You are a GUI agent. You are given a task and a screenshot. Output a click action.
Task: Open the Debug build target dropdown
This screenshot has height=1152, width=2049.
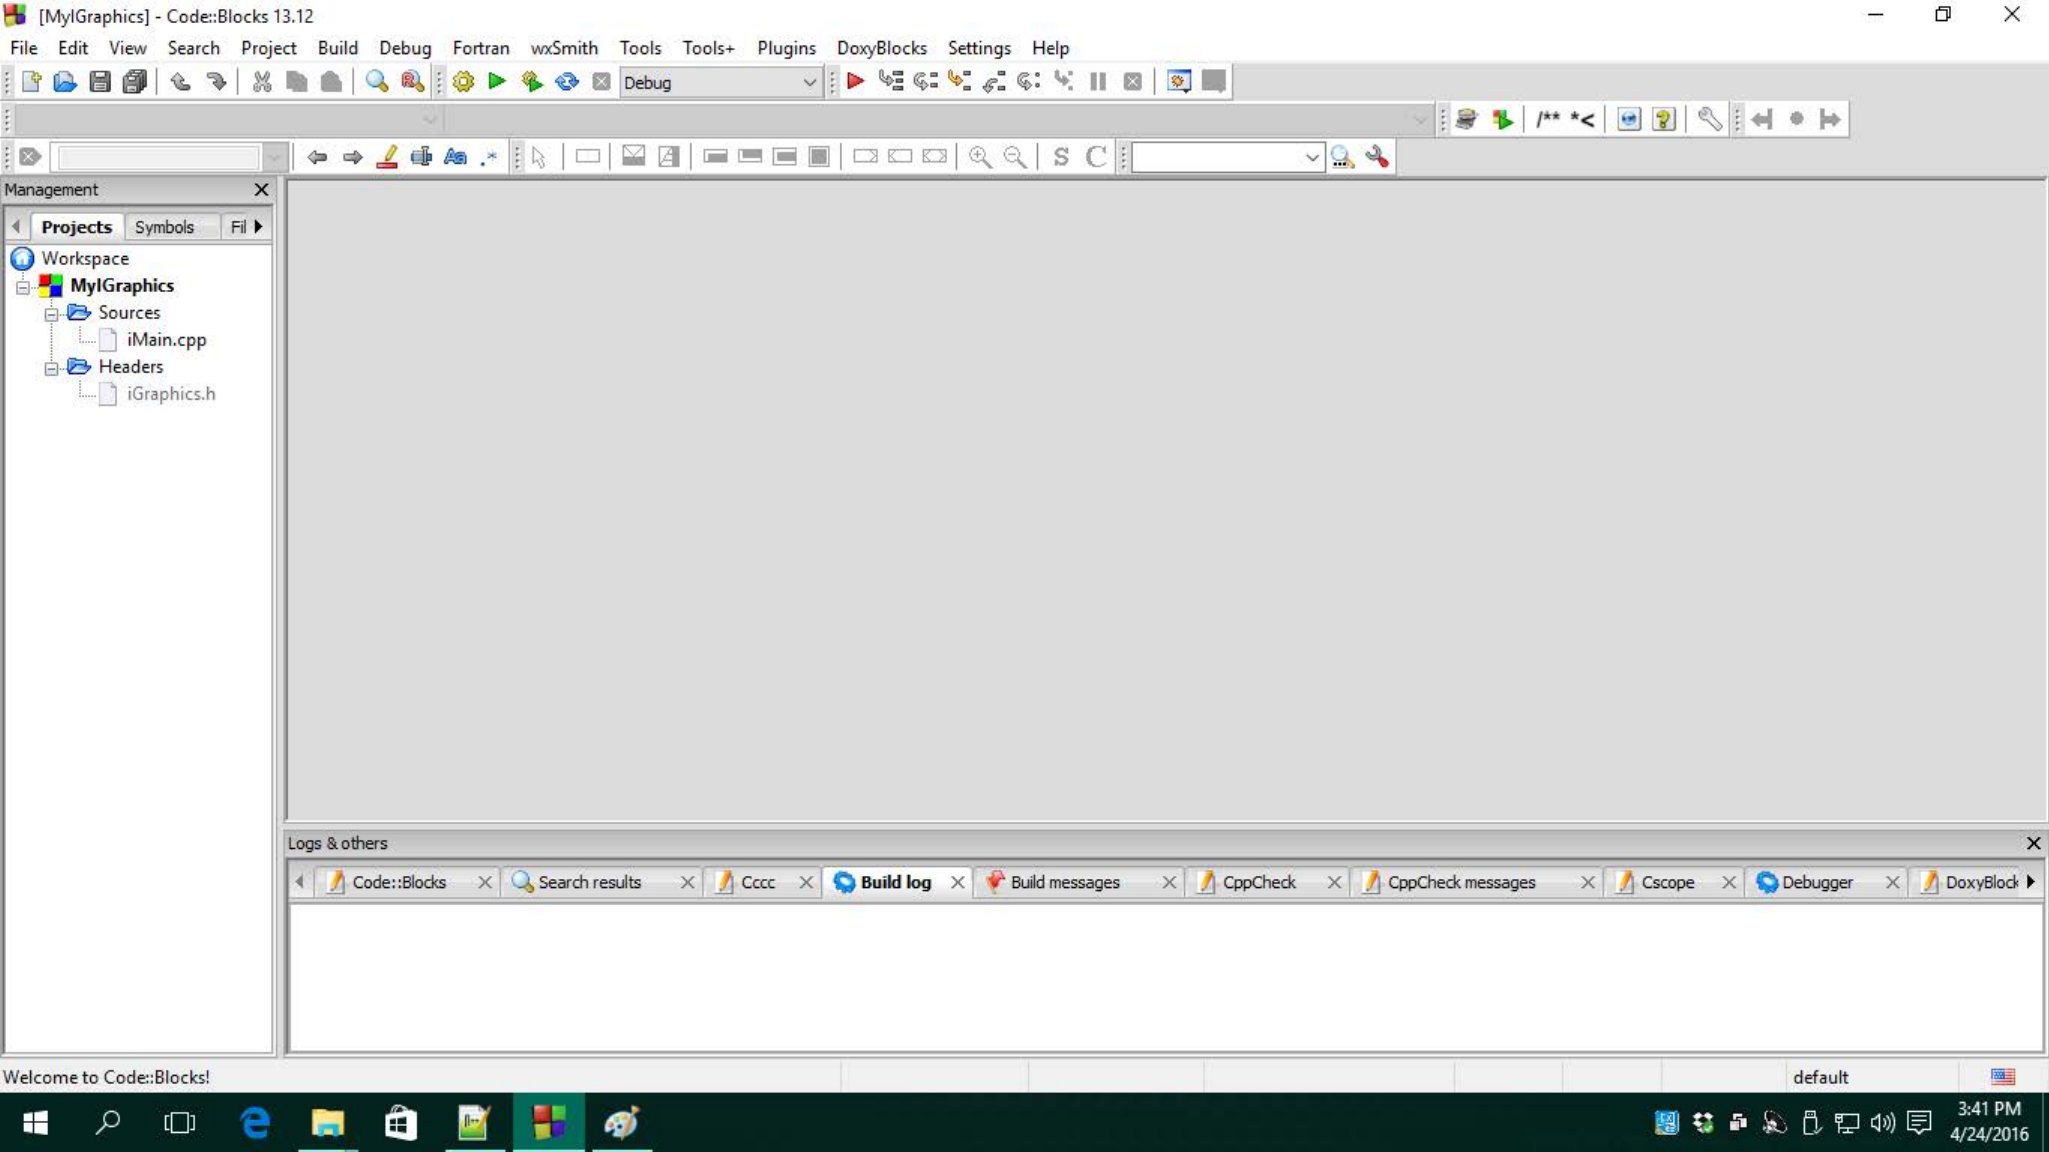click(809, 83)
